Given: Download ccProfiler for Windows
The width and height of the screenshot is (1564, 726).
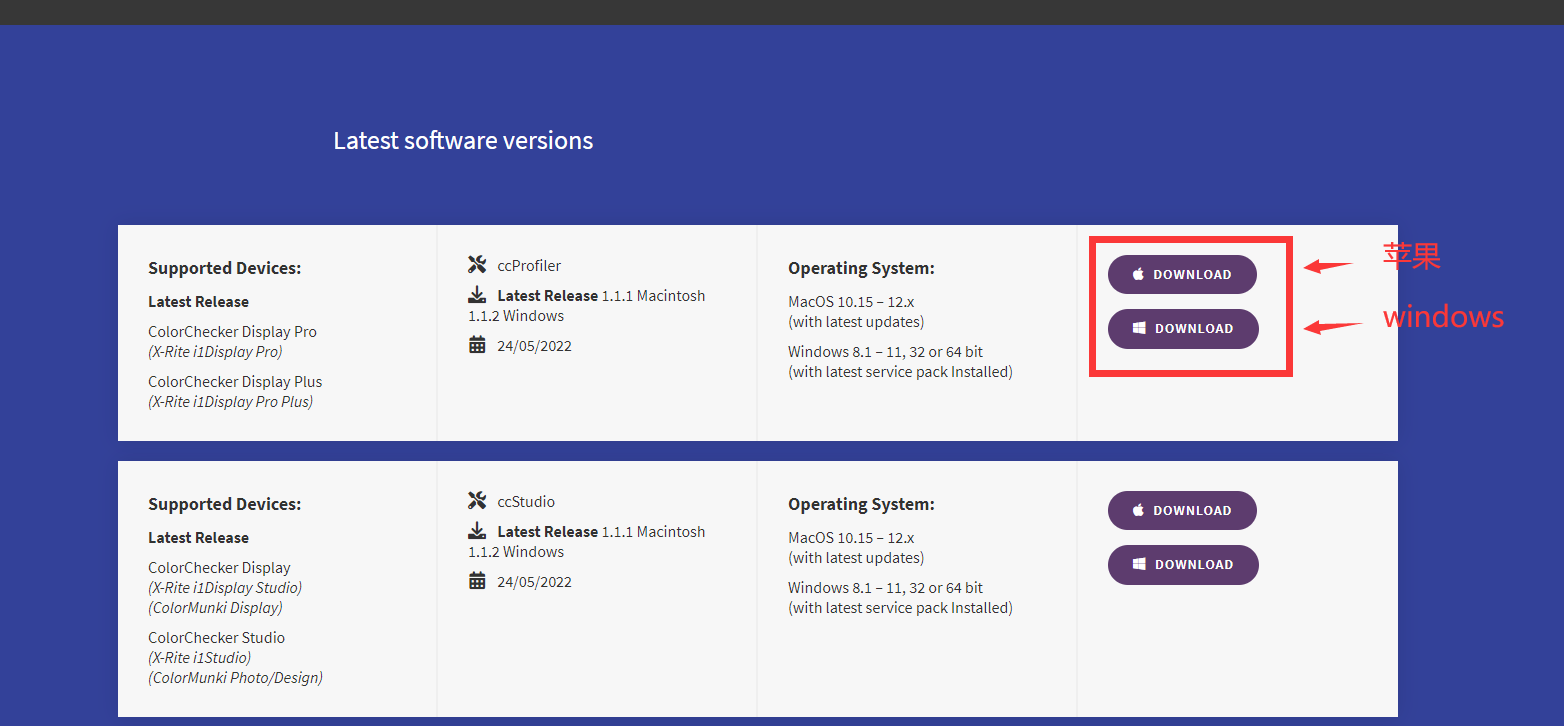Looking at the screenshot, I should (x=1183, y=328).
